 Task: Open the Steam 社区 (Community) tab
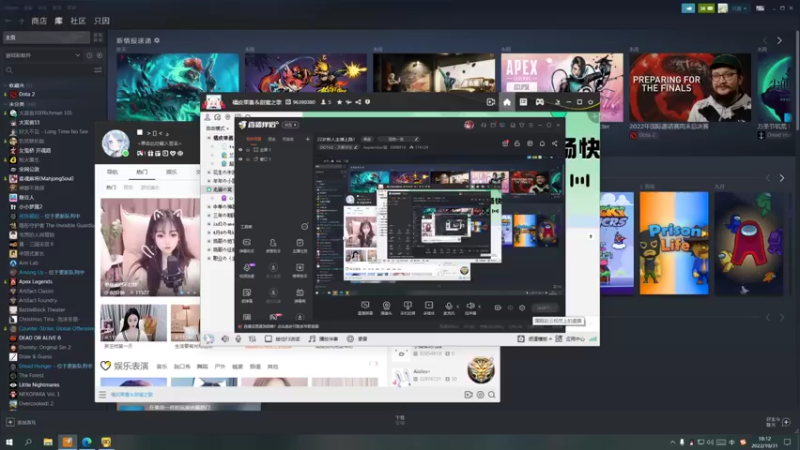pos(78,21)
